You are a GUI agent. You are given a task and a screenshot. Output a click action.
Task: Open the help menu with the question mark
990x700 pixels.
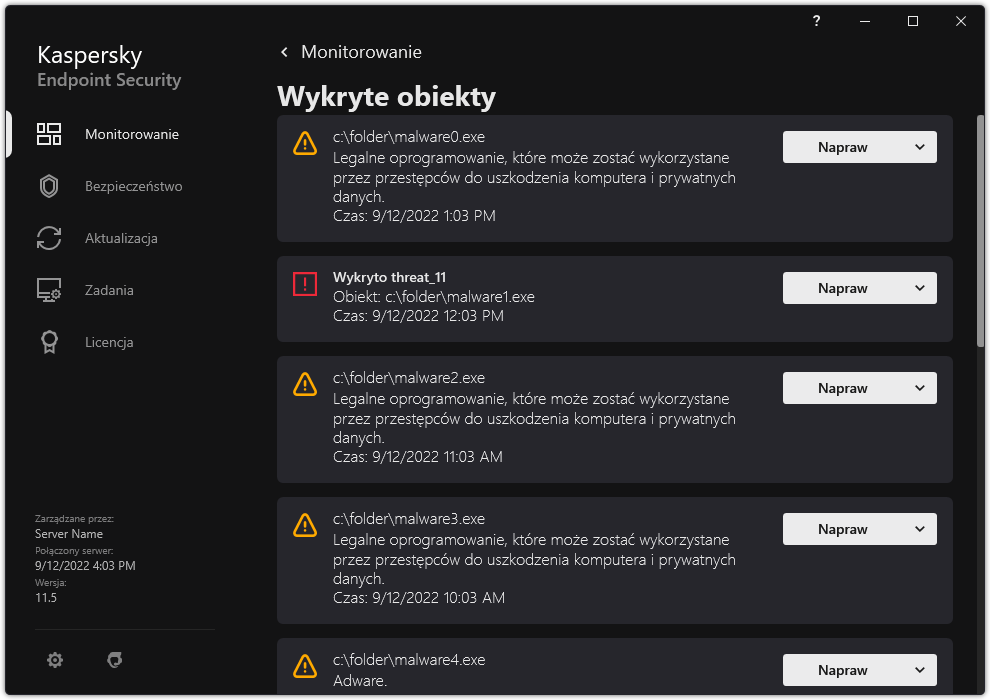816,20
